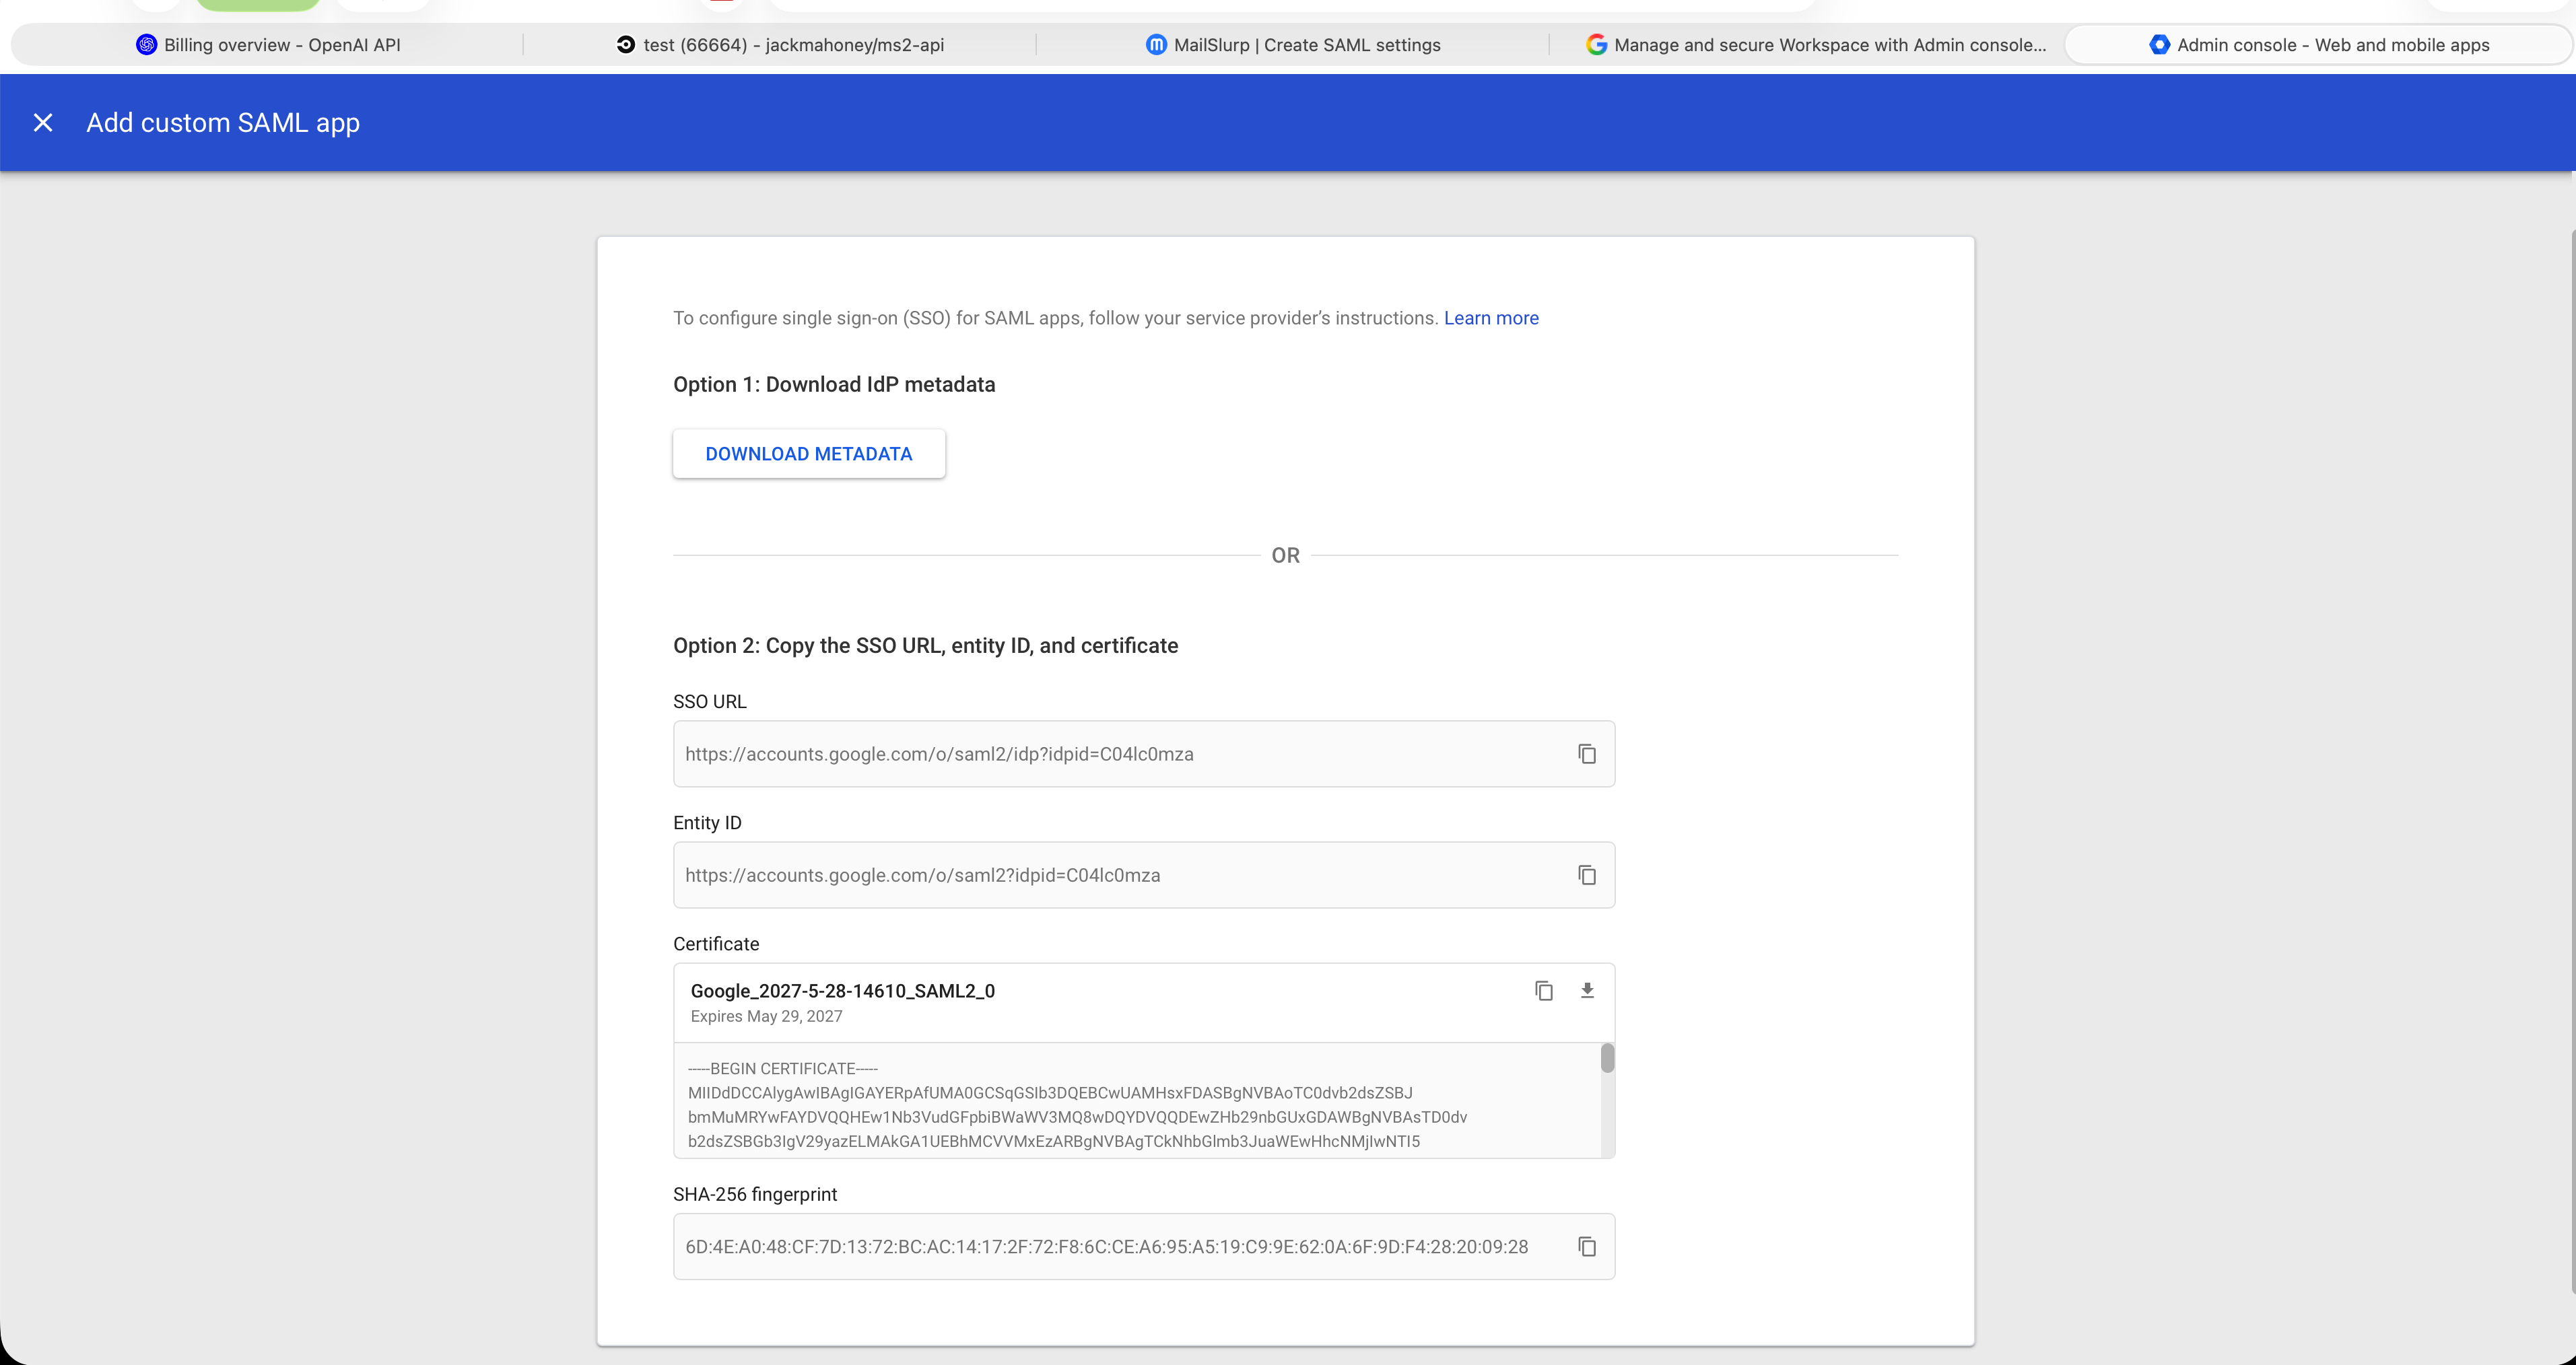Switch to Billing overview - OpenAI API tab

(x=282, y=45)
